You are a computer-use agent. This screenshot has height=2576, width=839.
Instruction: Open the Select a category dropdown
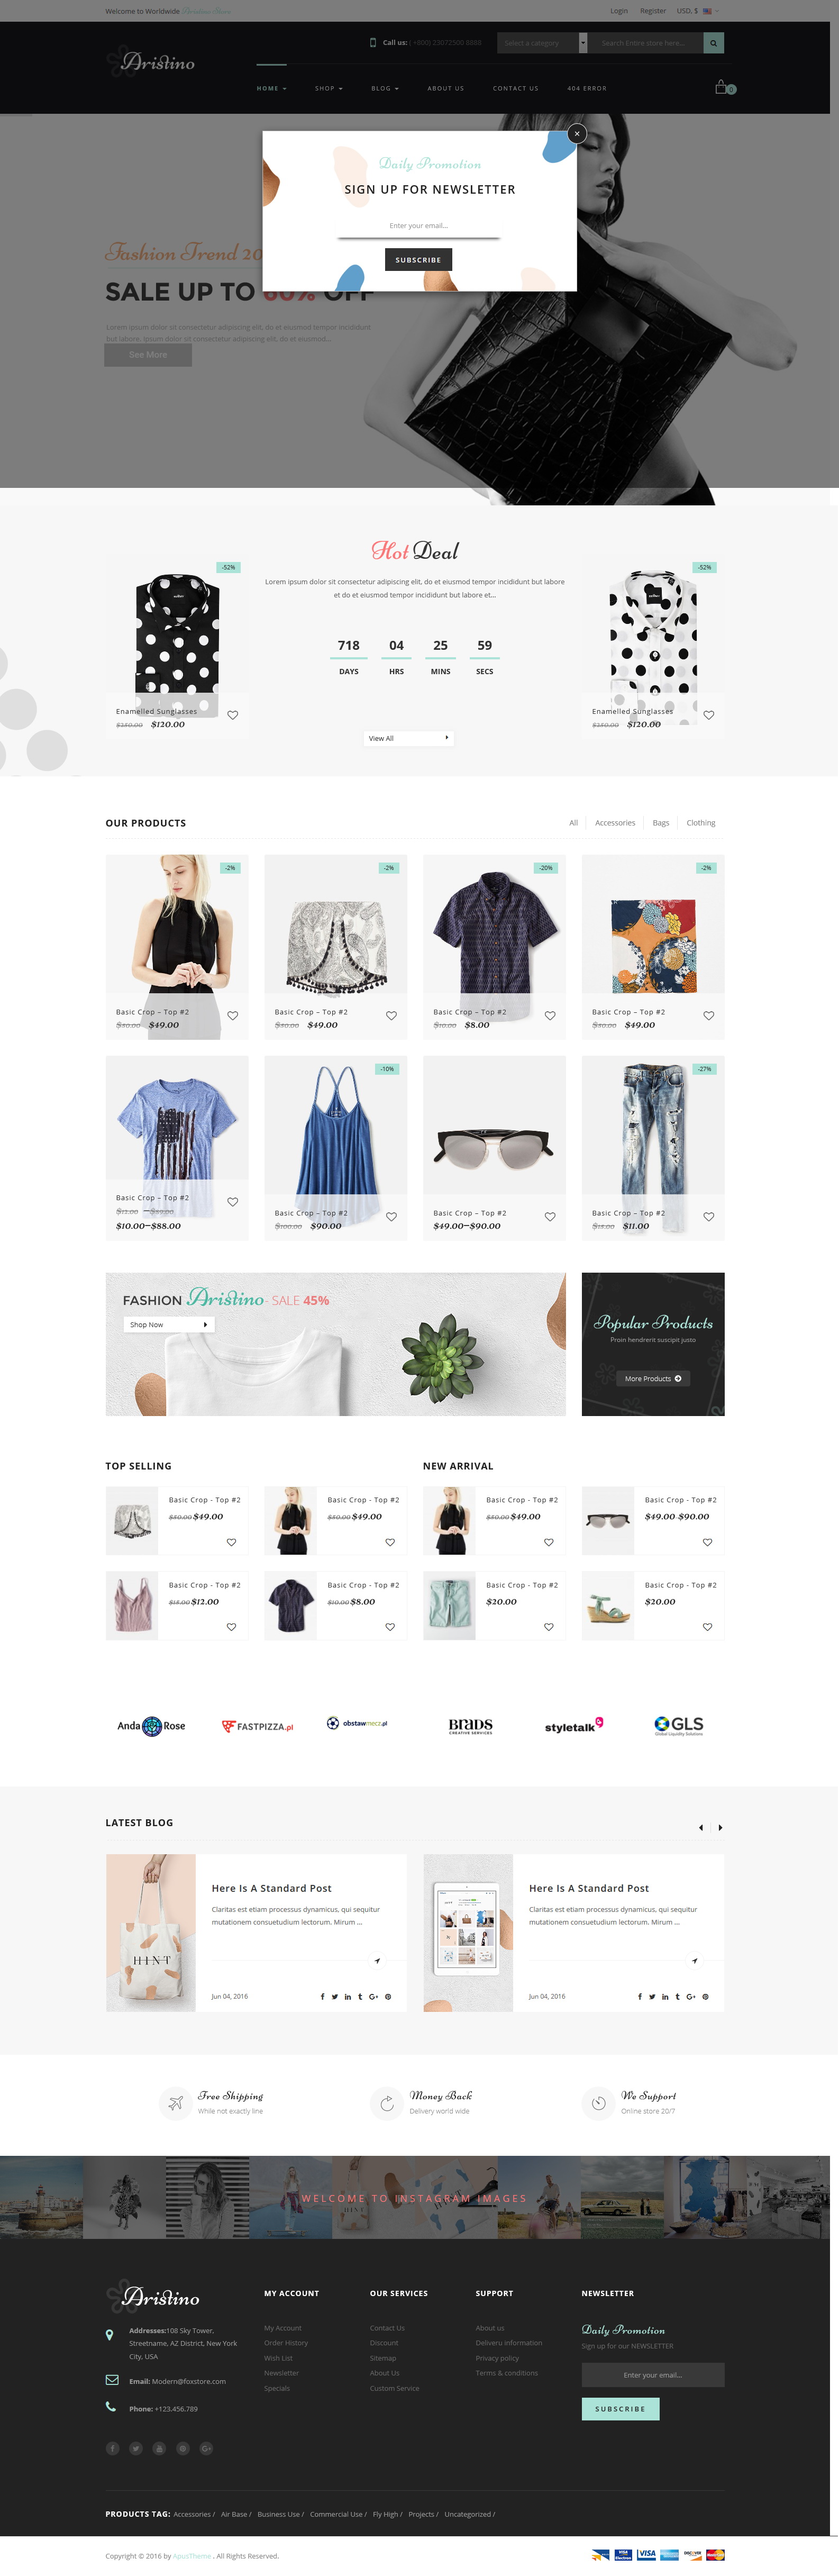point(543,43)
